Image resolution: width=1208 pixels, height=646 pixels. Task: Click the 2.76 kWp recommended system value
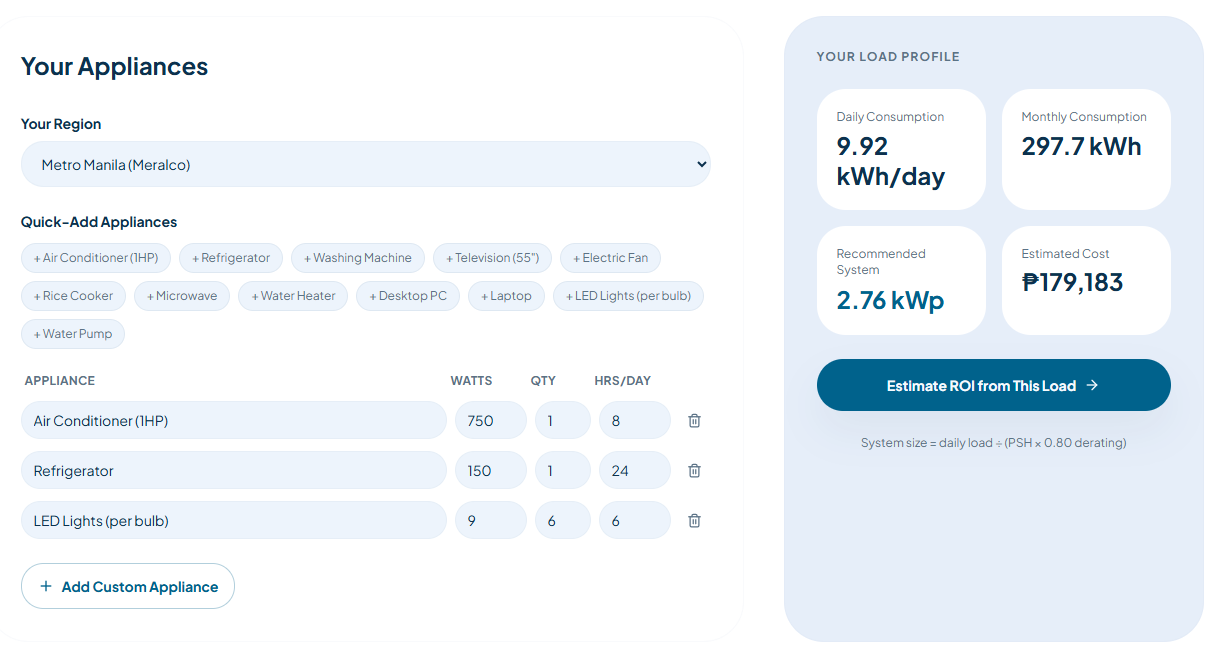(890, 300)
